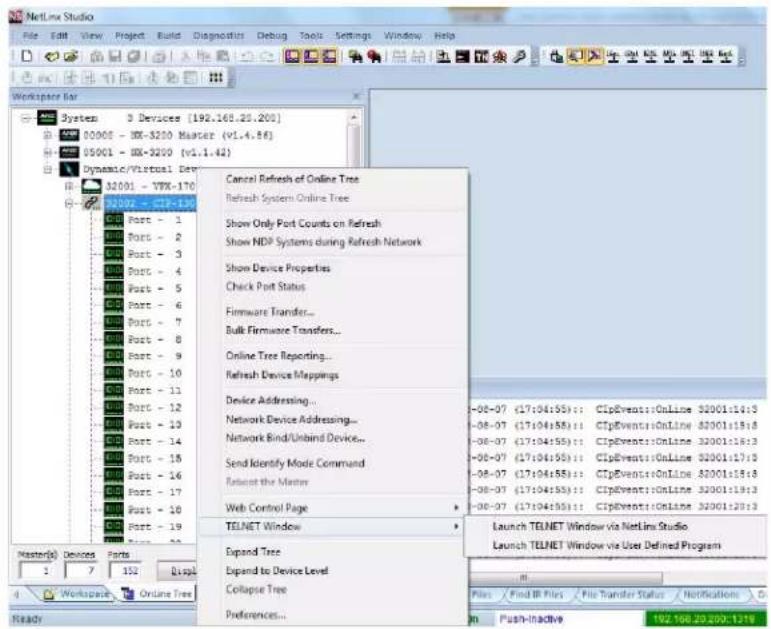
Task: Click the highlighted yellow icon left of the red arrow icon
Action: tap(574, 57)
